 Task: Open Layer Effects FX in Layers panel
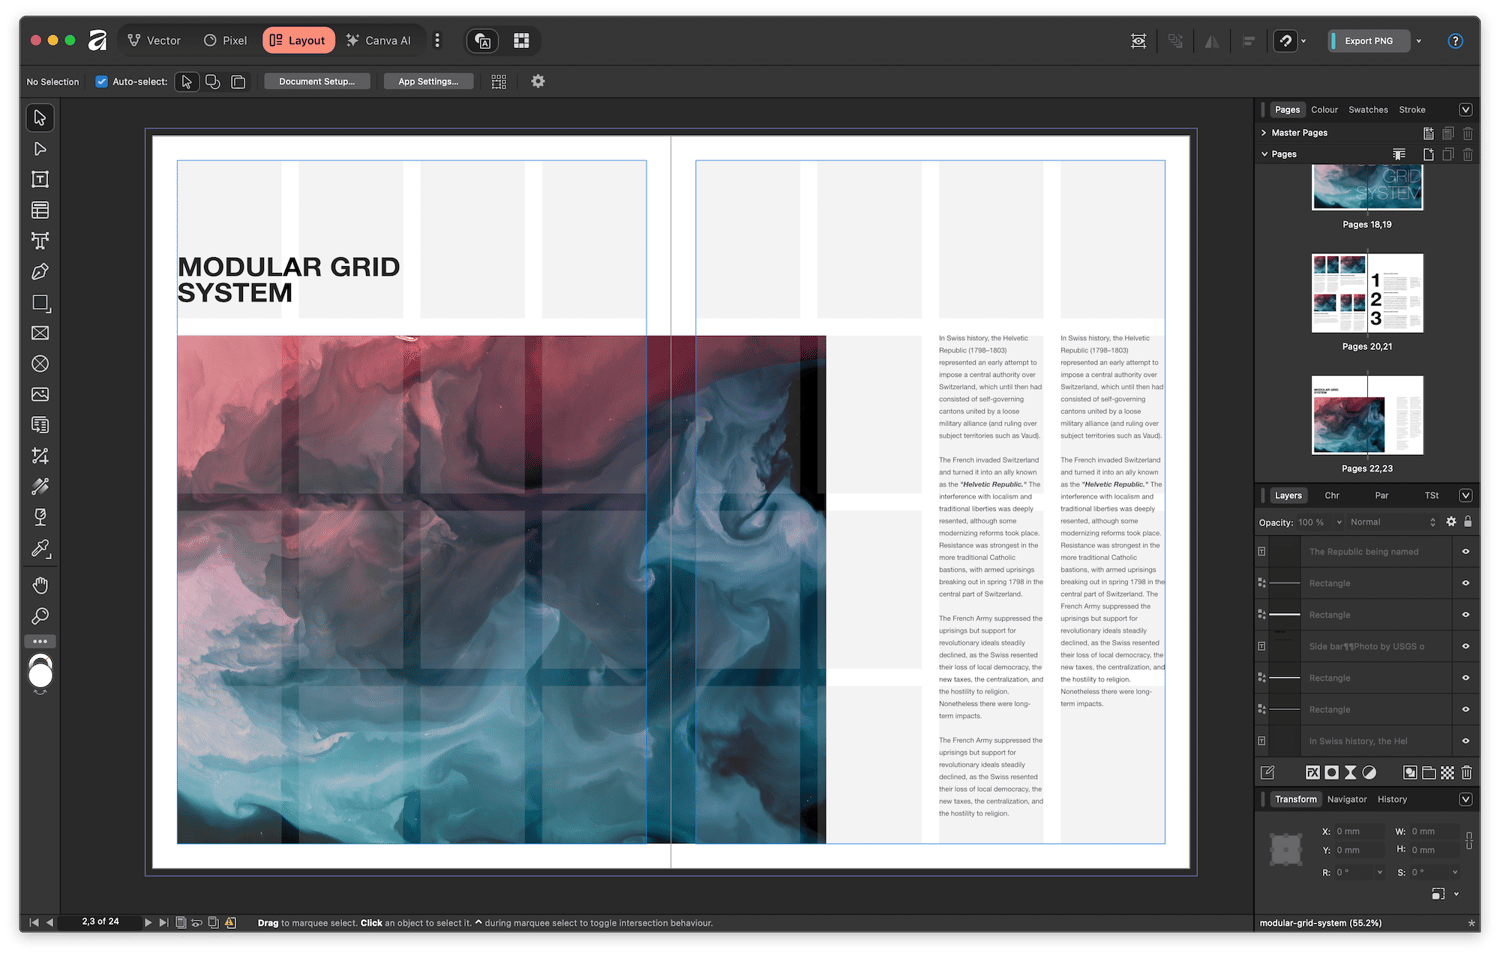click(1312, 772)
